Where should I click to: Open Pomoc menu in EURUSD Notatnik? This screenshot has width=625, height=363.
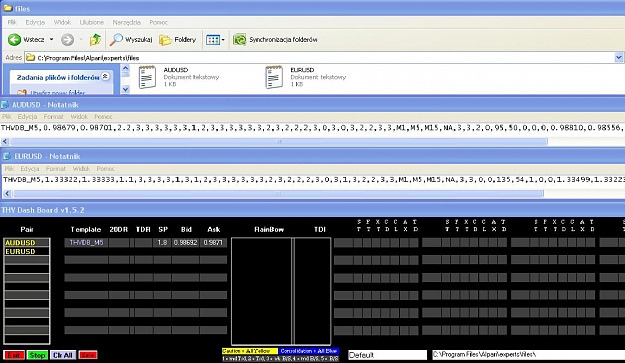coord(106,169)
